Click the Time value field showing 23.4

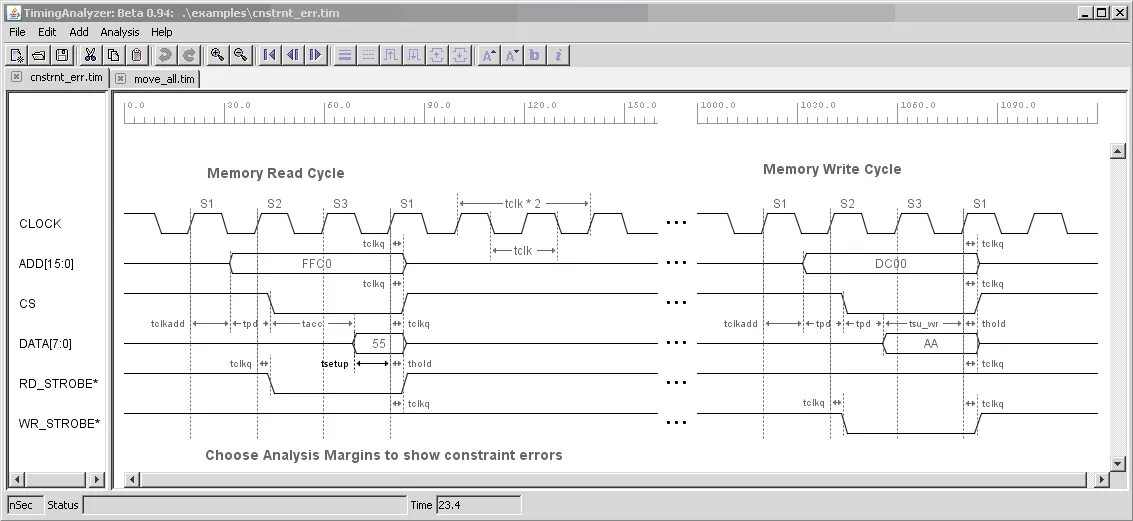pyautogui.click(x=478, y=505)
